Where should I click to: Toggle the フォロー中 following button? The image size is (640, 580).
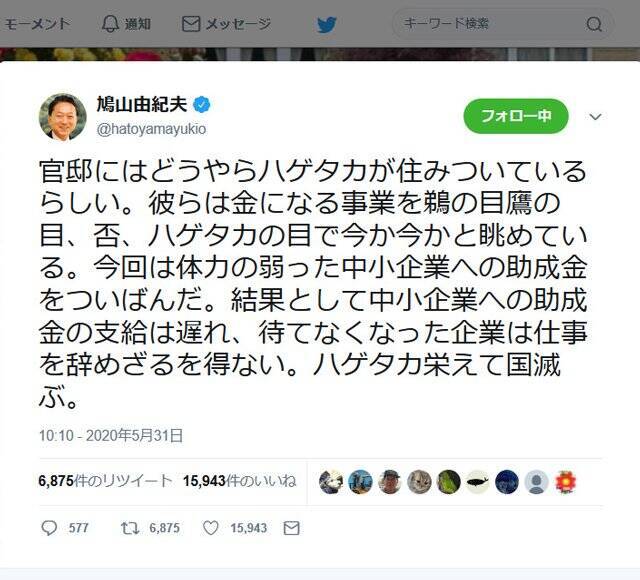(516, 116)
